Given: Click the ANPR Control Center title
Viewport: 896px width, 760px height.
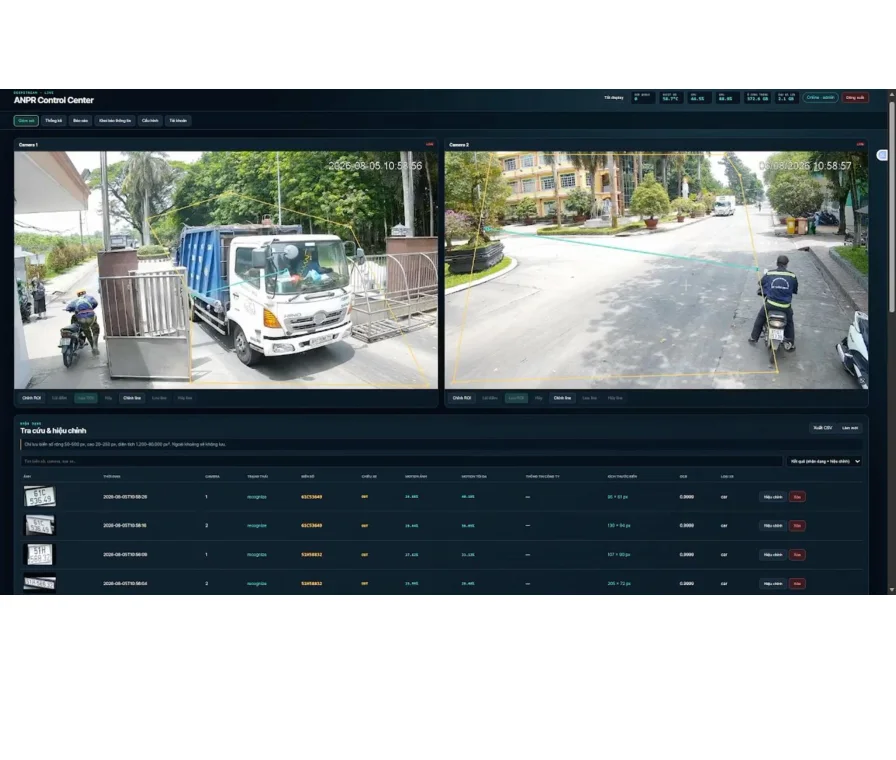Looking at the screenshot, I should 54,100.
